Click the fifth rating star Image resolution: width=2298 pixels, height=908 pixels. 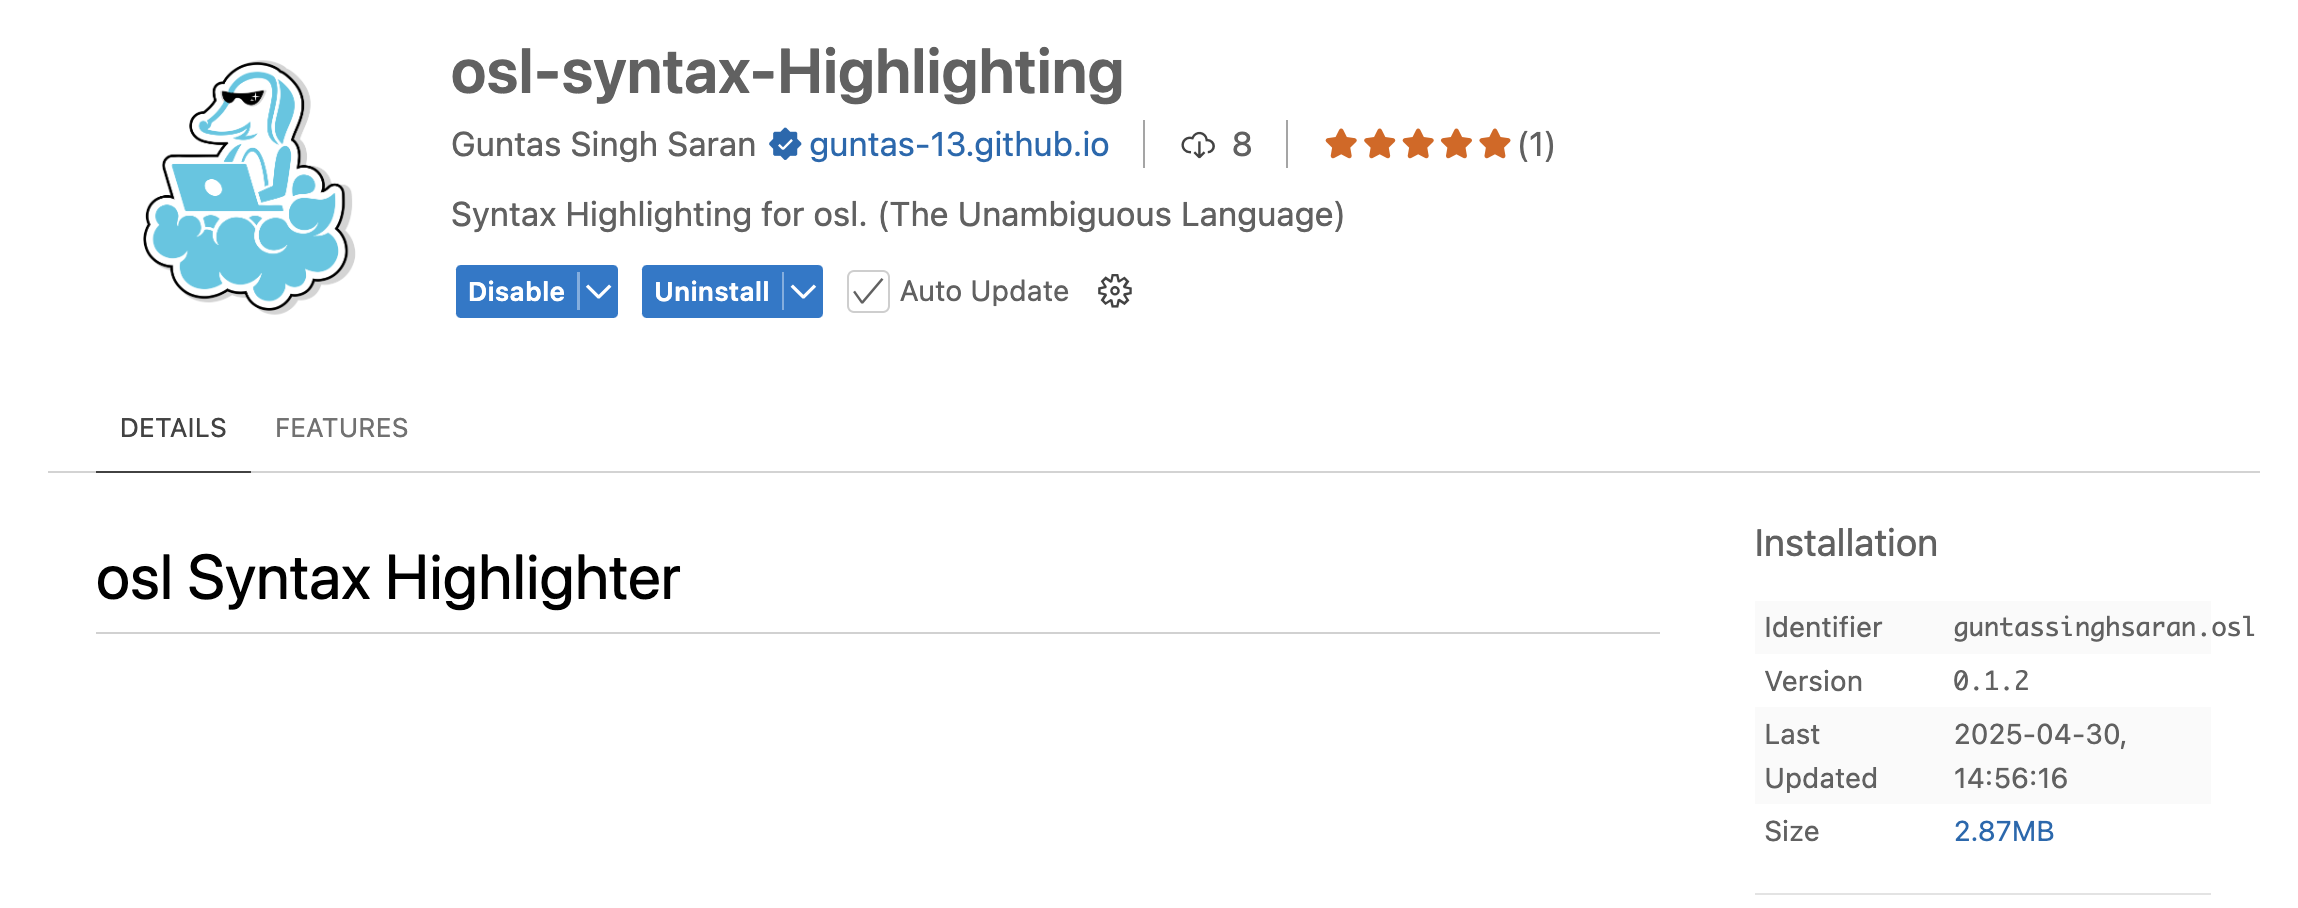[1494, 144]
